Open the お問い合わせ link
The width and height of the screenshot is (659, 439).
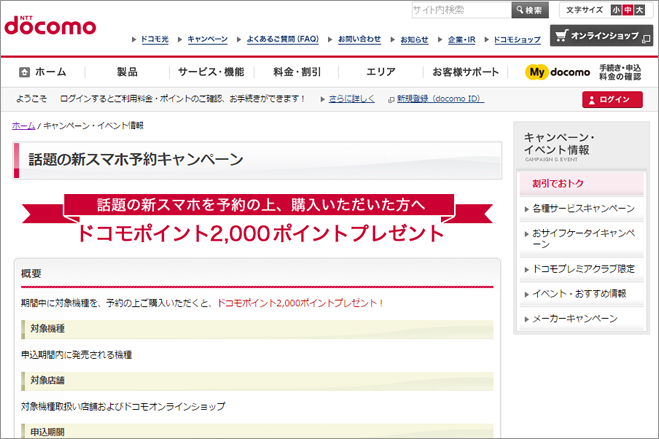point(359,39)
